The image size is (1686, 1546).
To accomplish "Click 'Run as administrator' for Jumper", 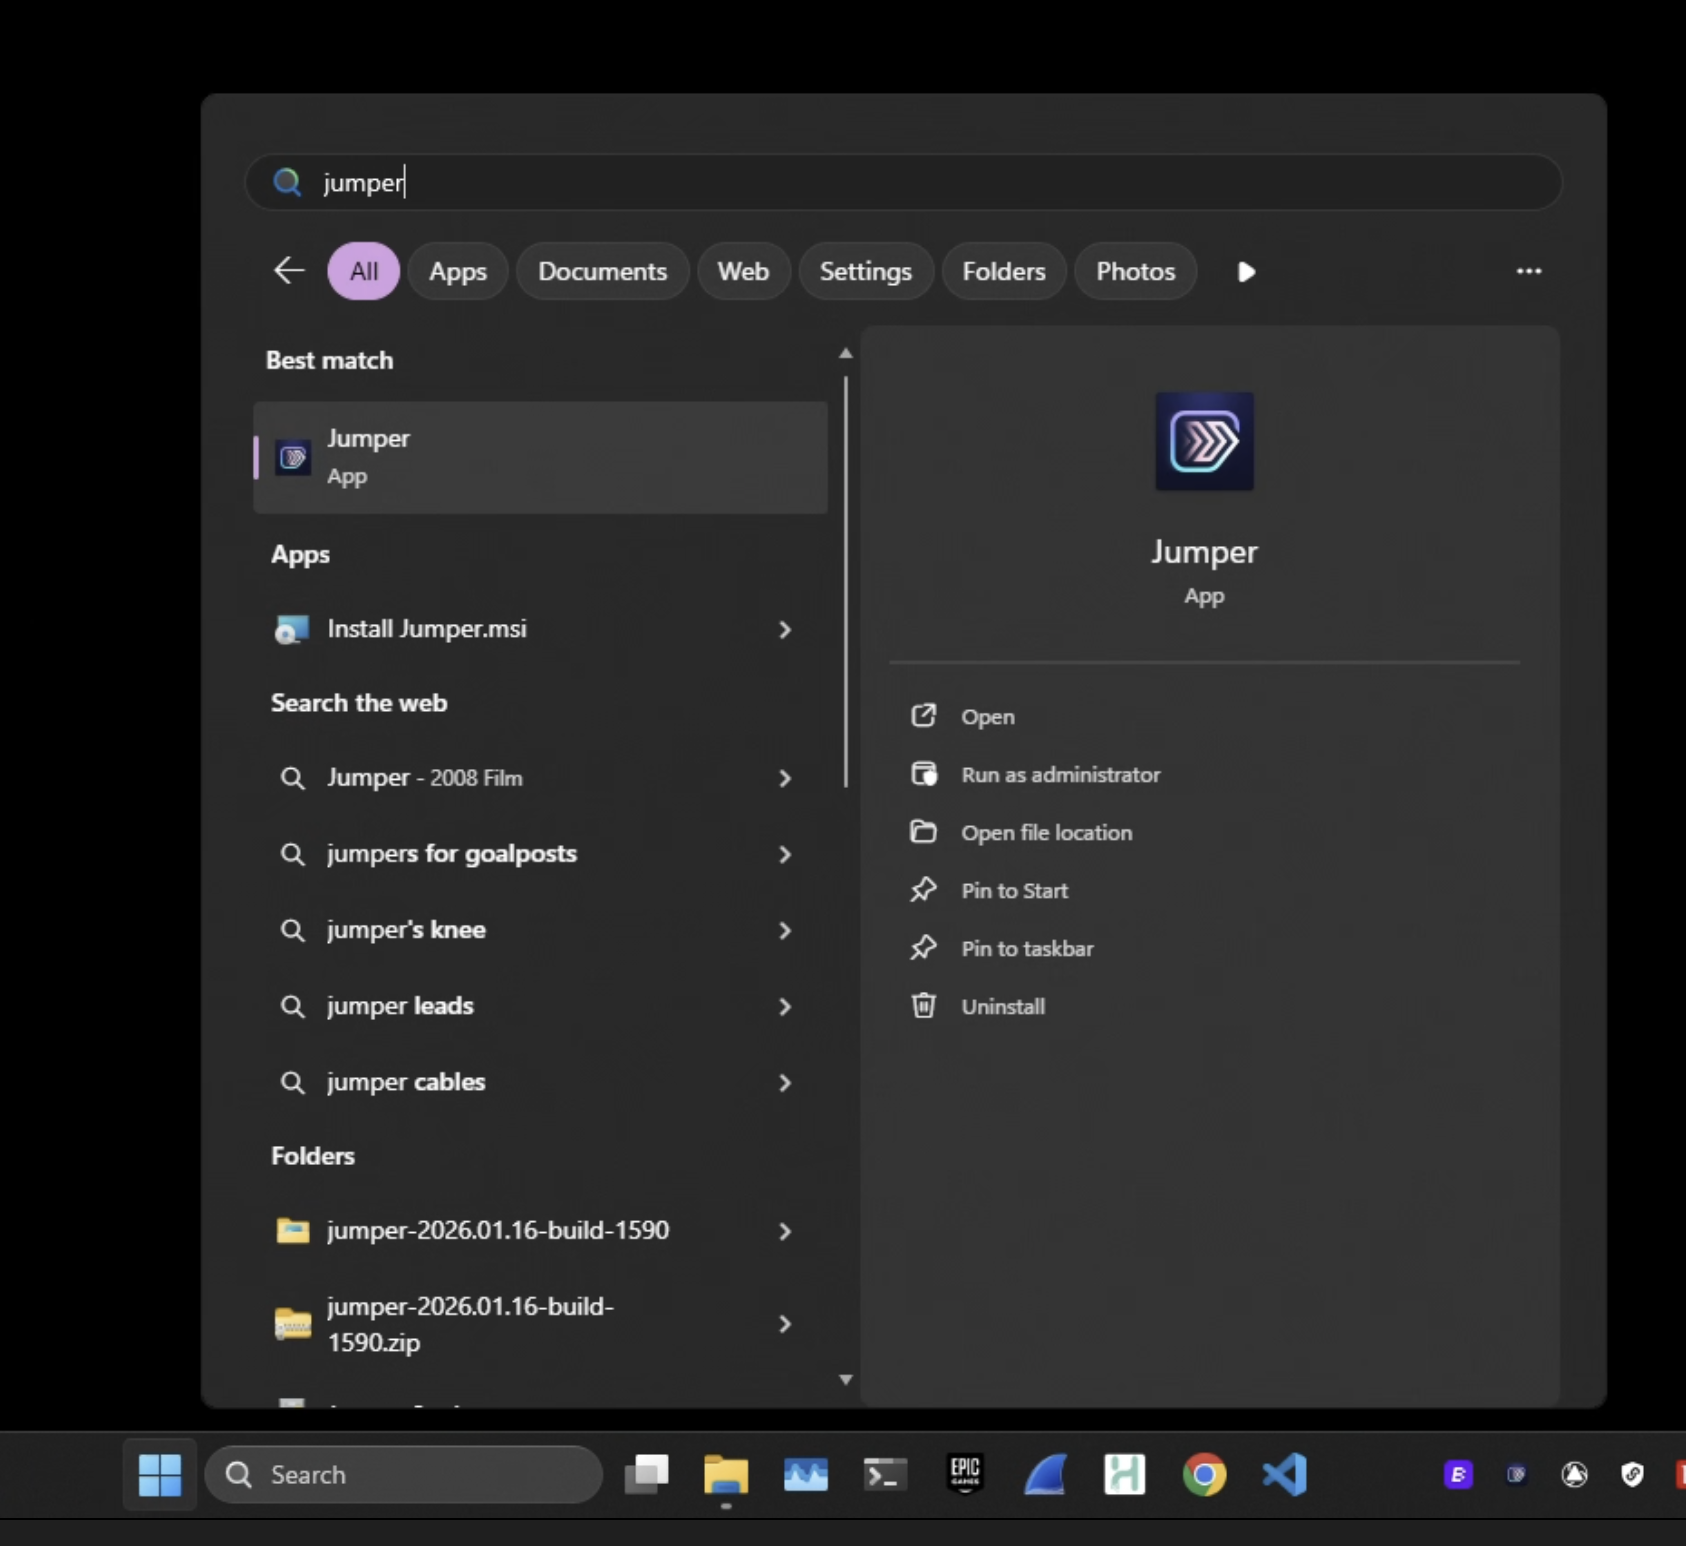I will (1060, 774).
